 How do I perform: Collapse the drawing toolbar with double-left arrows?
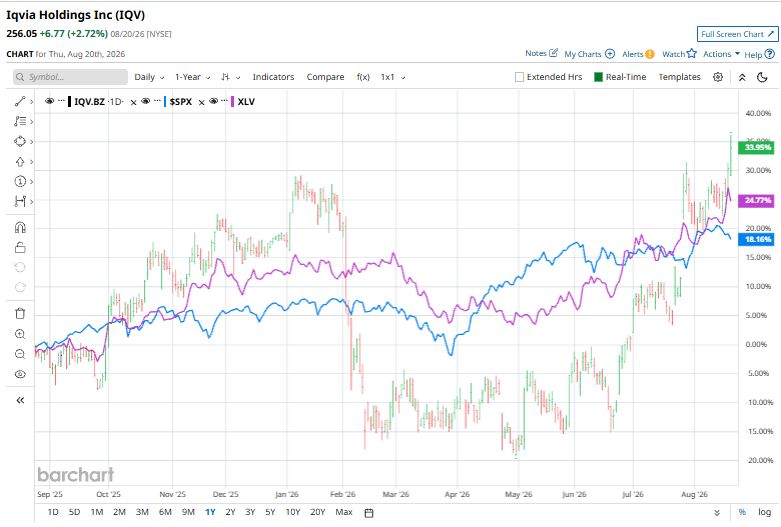point(20,400)
